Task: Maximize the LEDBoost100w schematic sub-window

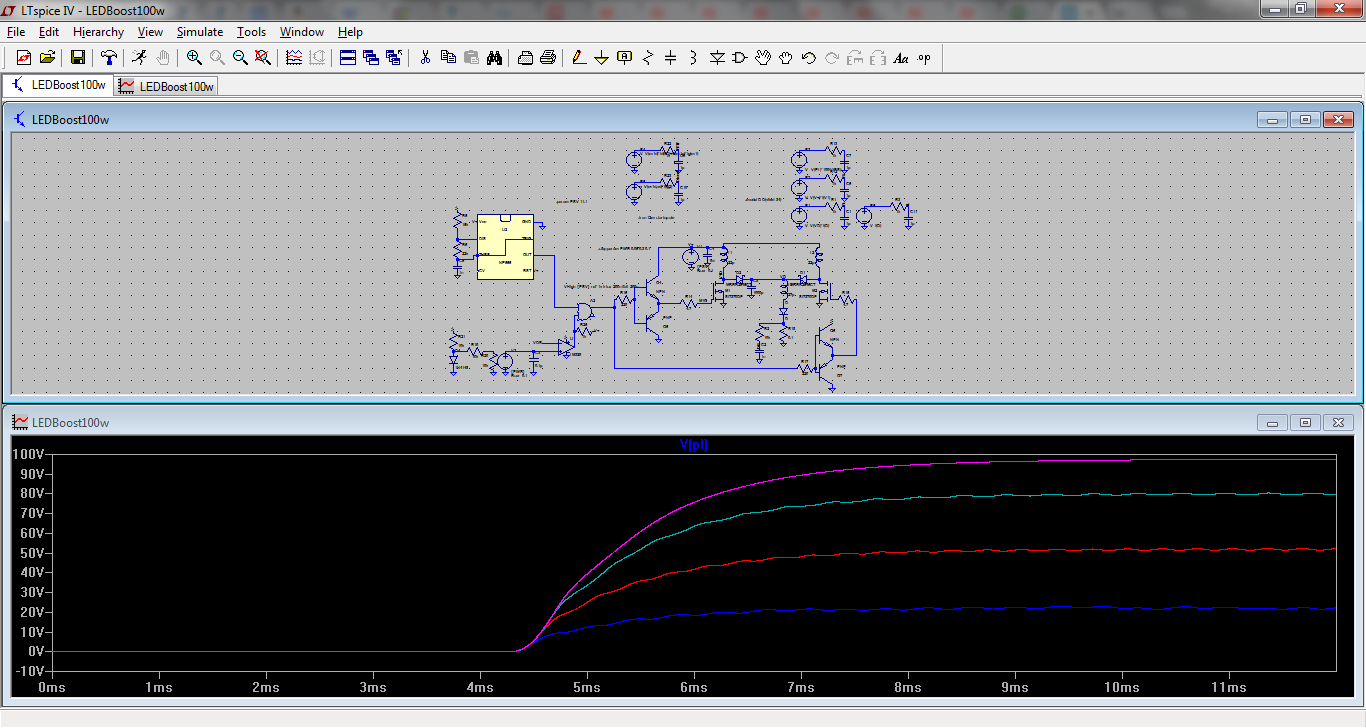Action: tap(1305, 120)
